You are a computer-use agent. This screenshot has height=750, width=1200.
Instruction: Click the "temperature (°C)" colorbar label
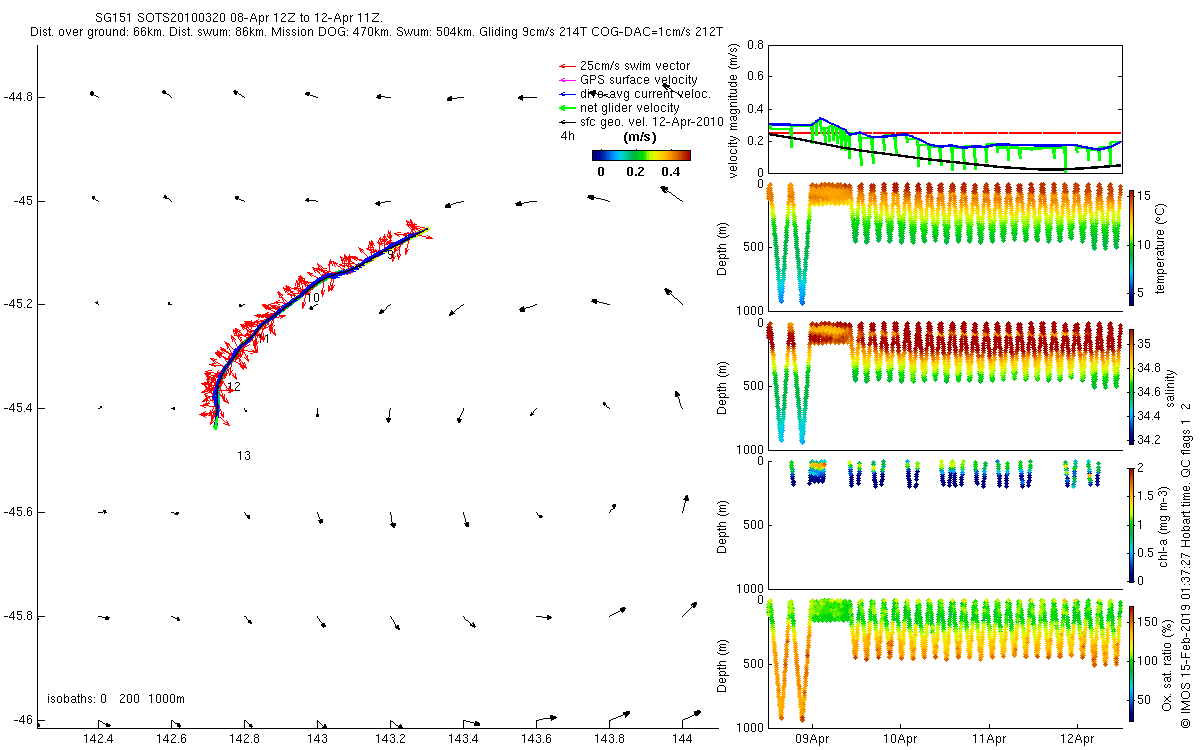coord(1162,248)
